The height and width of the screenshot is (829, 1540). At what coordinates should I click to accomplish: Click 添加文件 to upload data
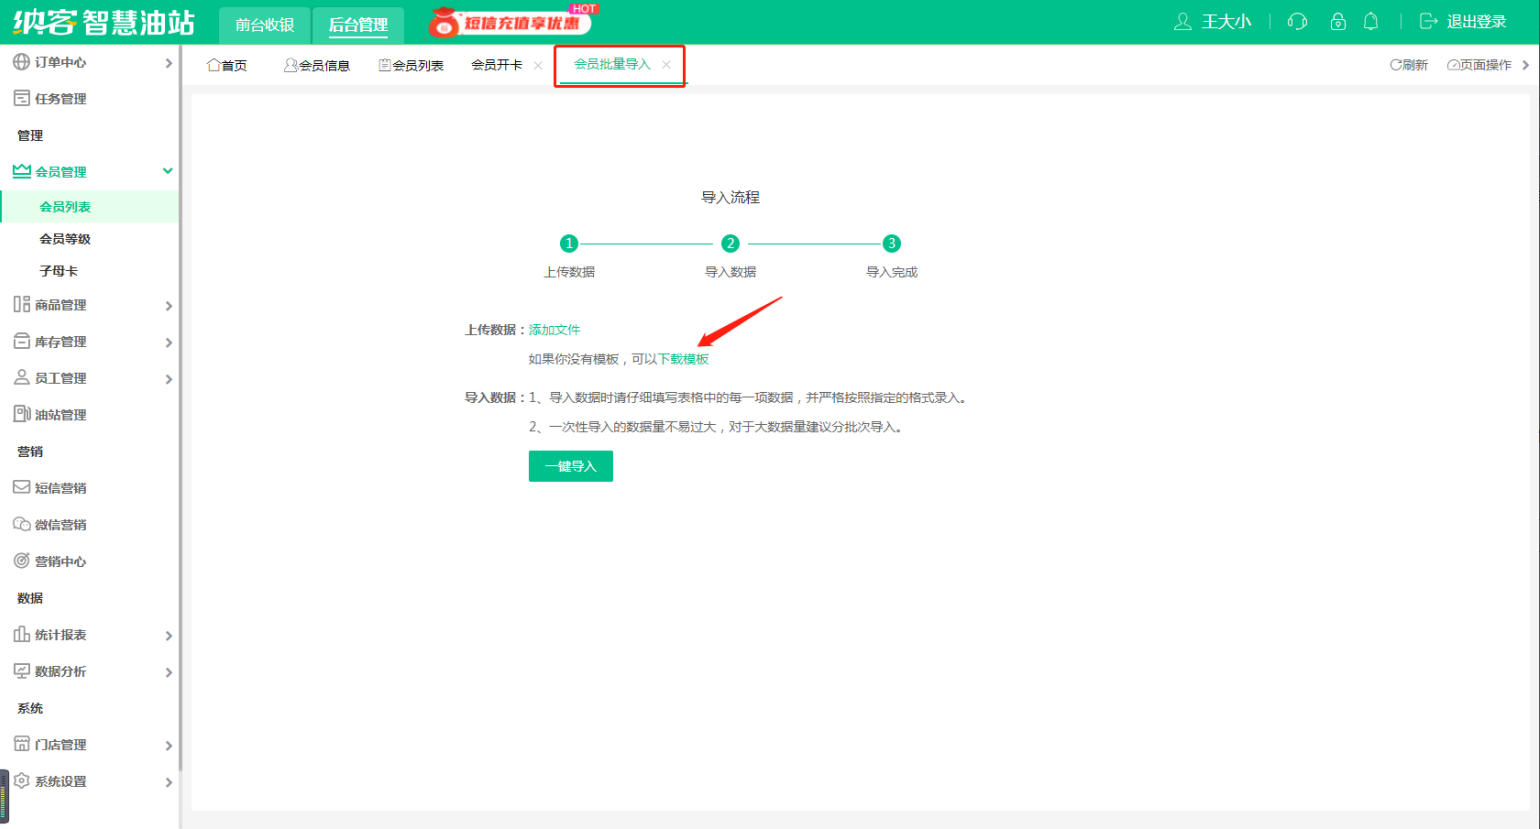[554, 330]
